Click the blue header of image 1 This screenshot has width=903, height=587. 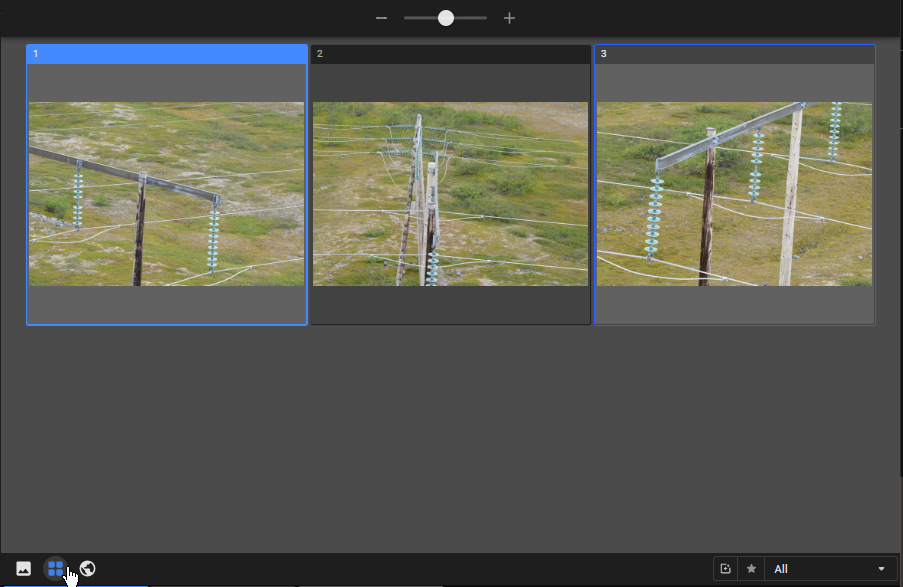(166, 54)
